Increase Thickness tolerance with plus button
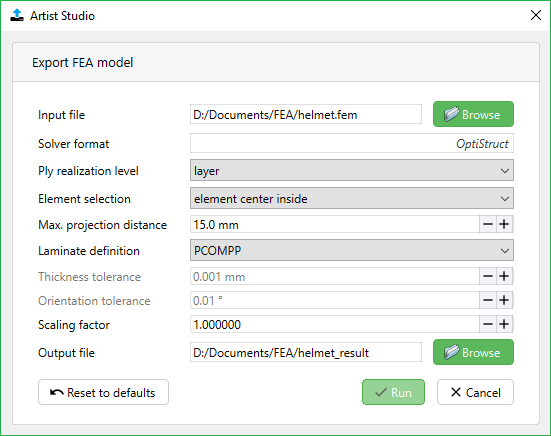This screenshot has height=436, width=551. click(505, 276)
